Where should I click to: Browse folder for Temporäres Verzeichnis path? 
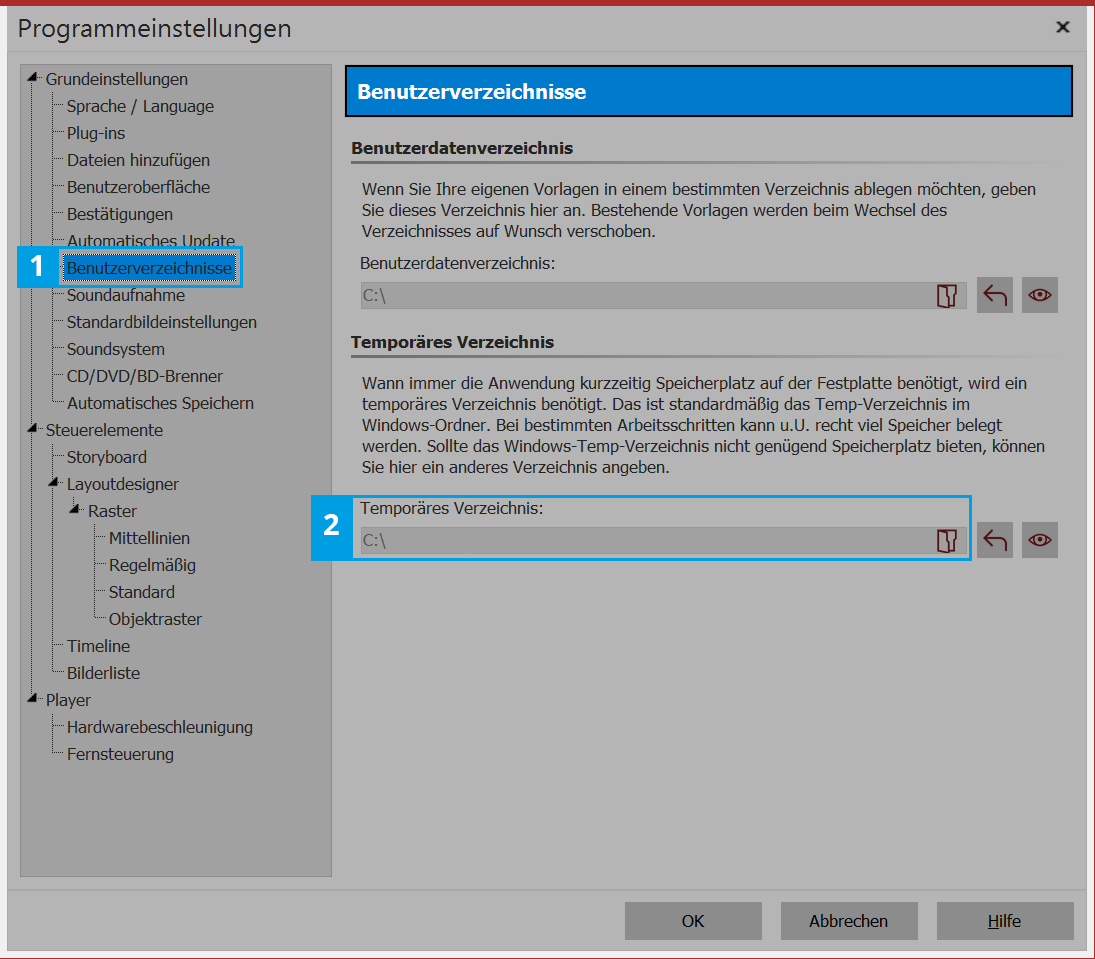(946, 541)
